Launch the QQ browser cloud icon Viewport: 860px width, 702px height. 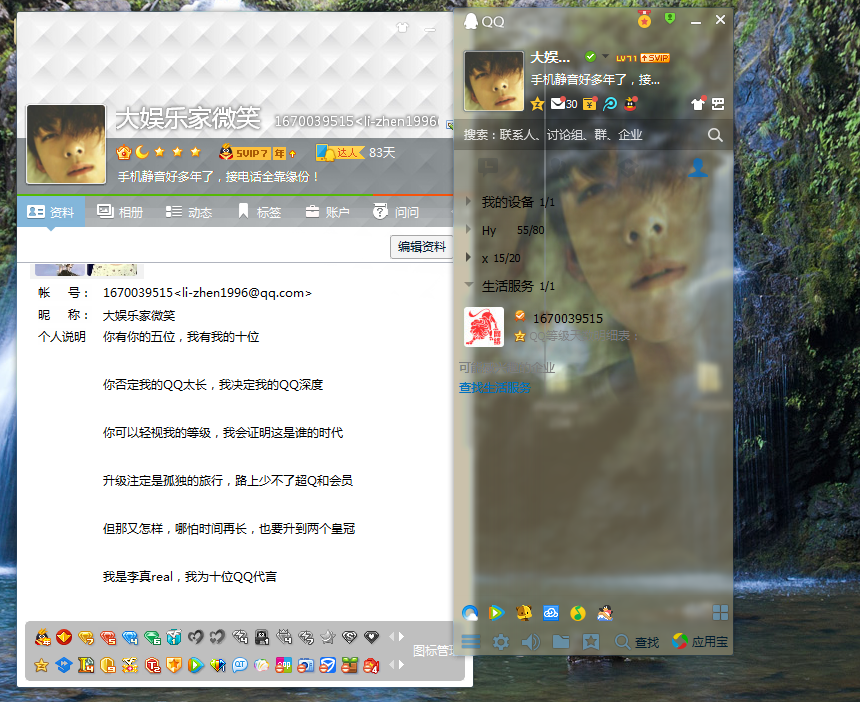(470, 613)
